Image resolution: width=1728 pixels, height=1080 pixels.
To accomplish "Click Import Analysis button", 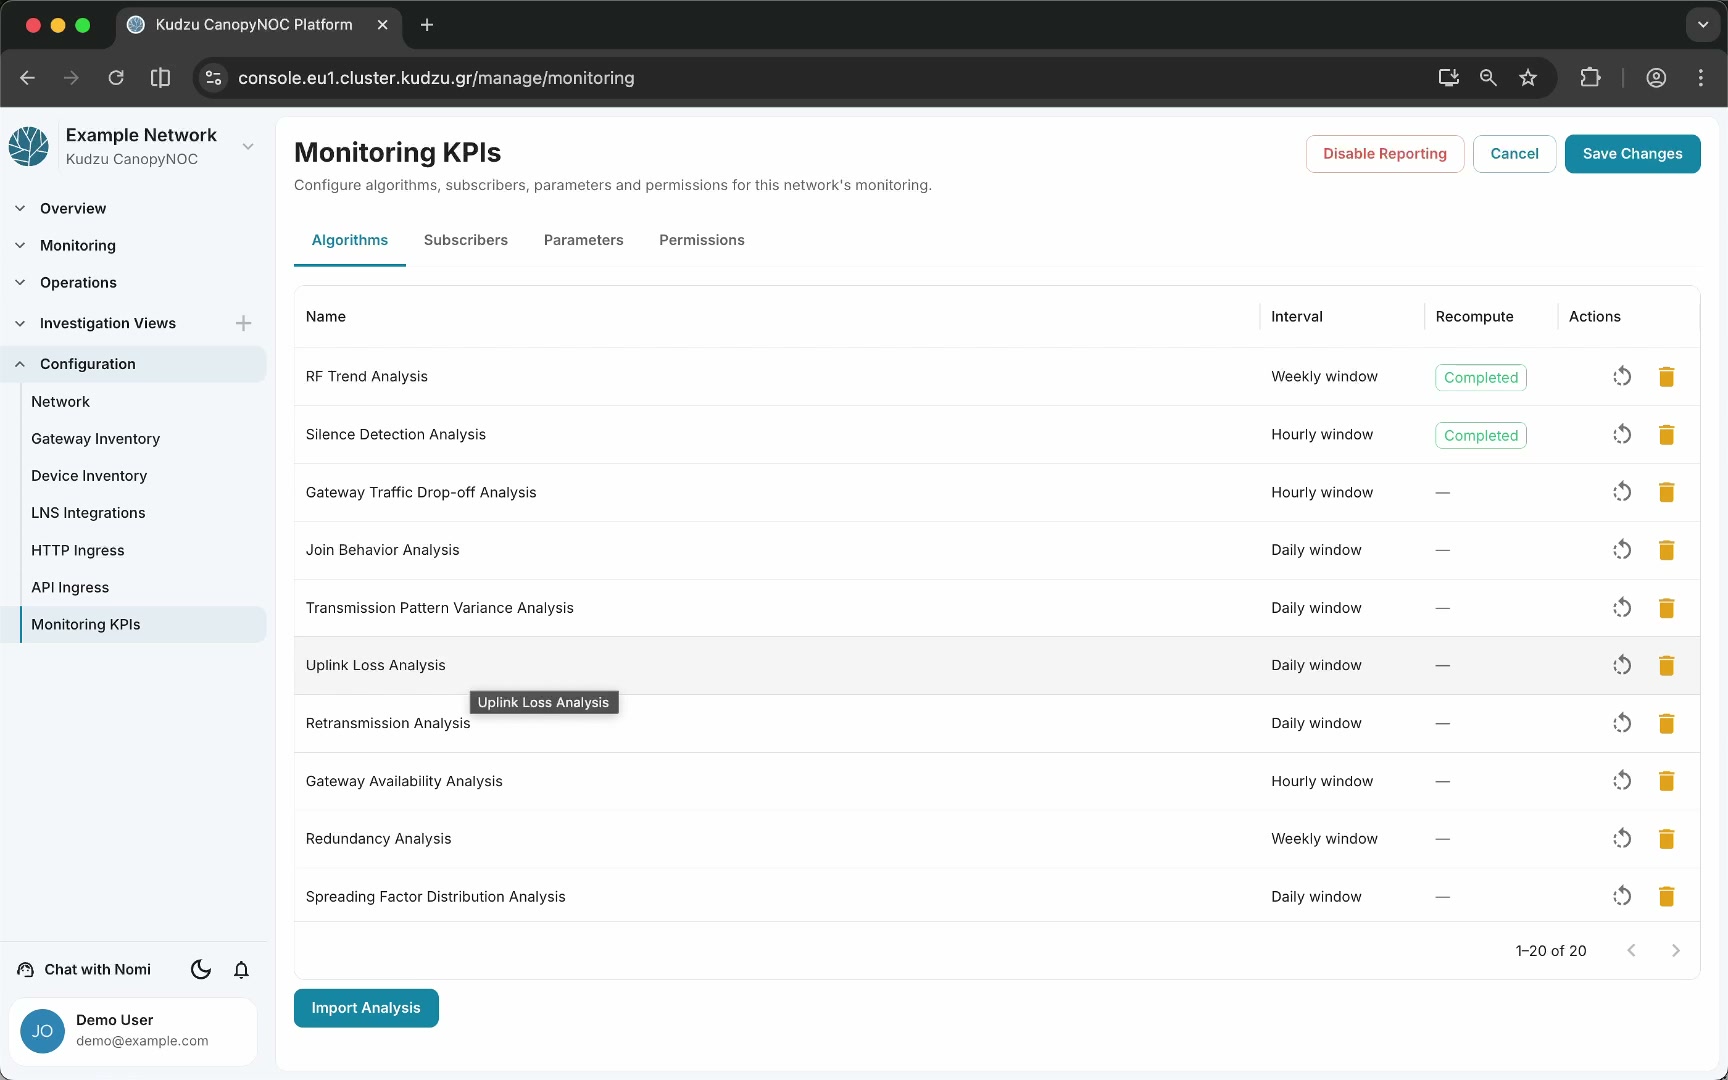I will [x=366, y=1008].
